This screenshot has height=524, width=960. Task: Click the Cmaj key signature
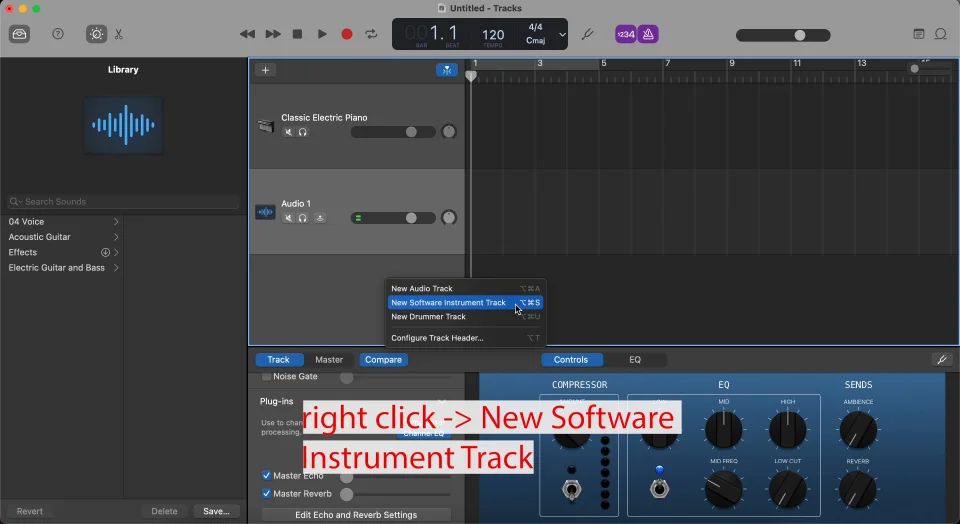coord(535,40)
